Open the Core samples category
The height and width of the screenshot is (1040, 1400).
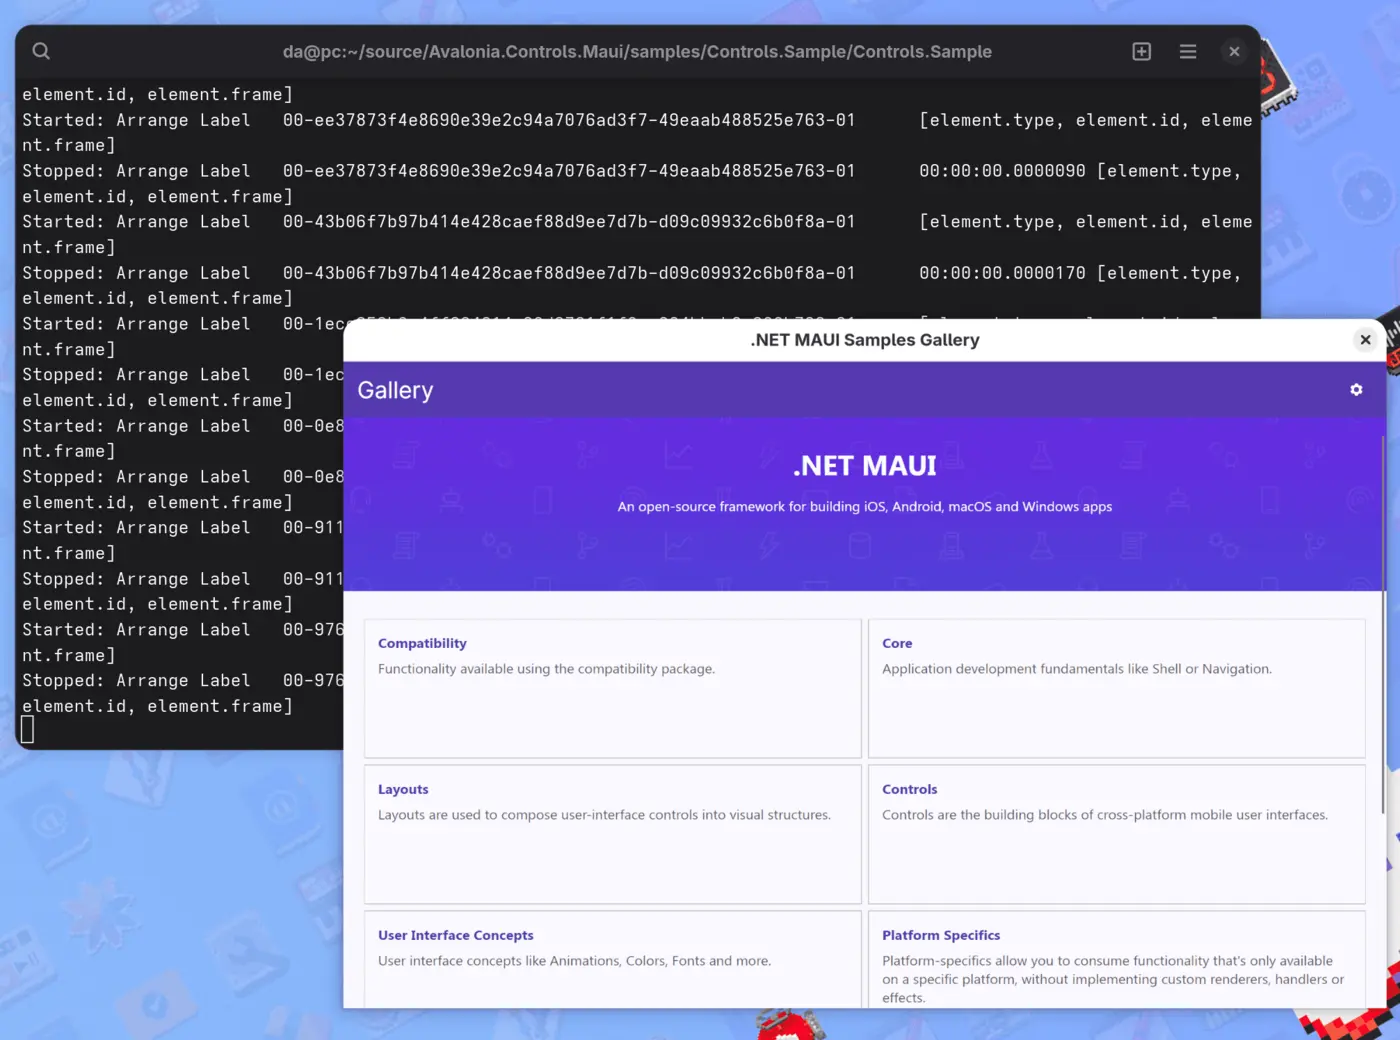point(1117,688)
